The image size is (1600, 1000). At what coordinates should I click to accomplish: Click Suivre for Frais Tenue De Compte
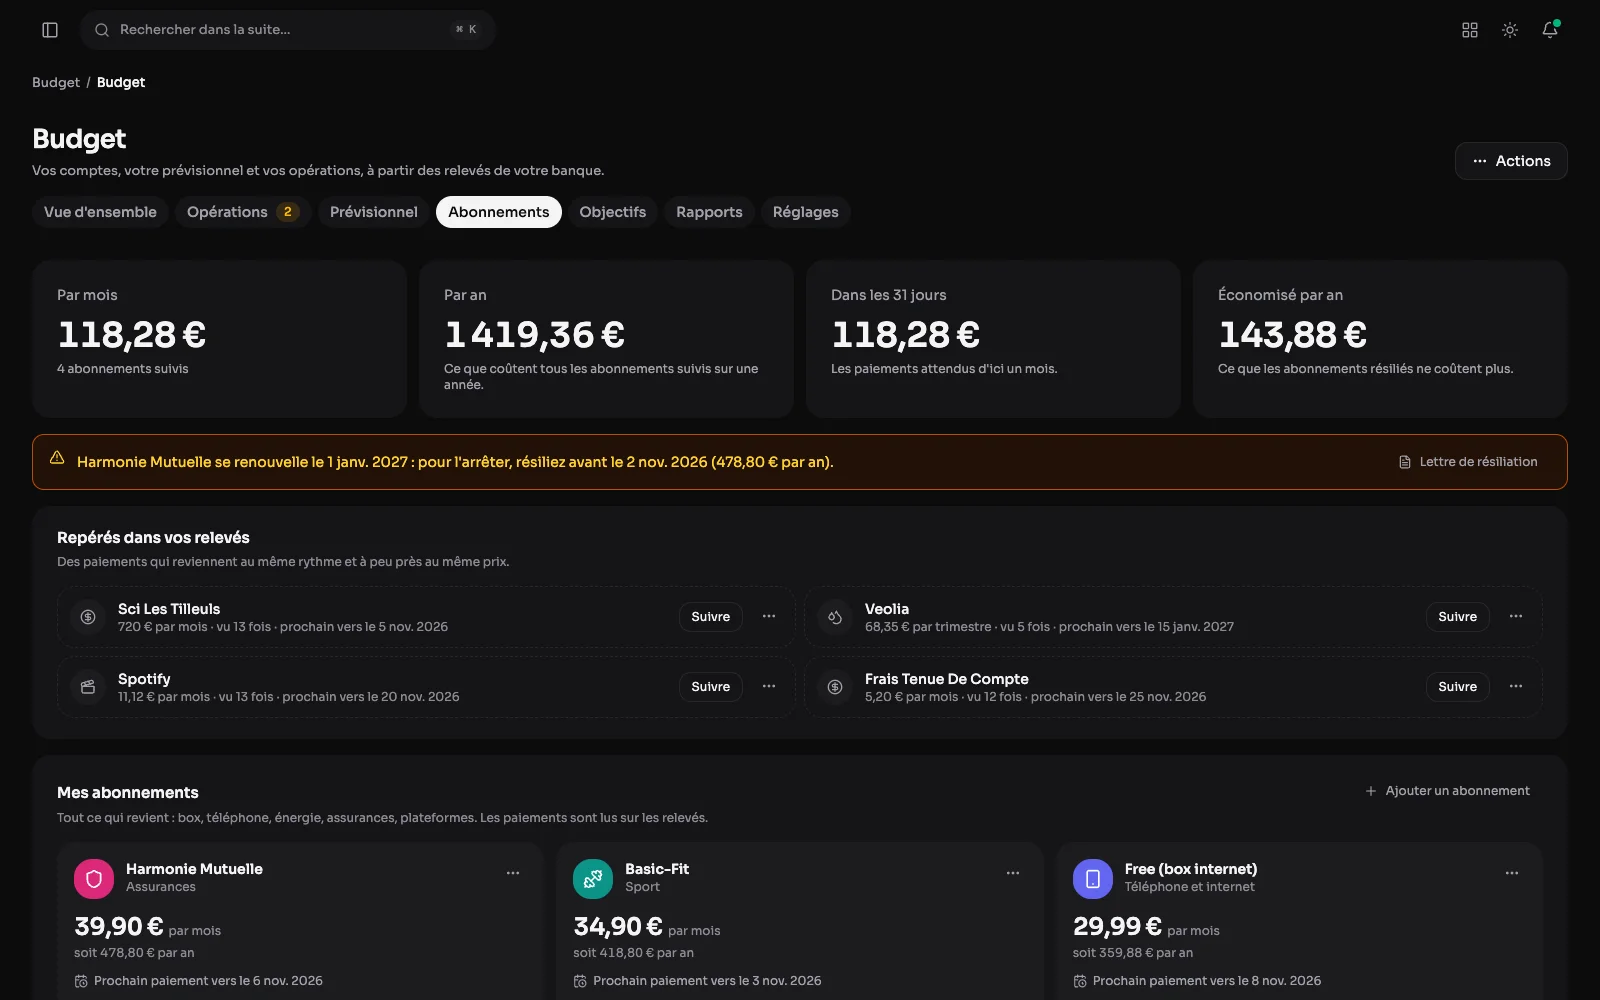(1458, 687)
